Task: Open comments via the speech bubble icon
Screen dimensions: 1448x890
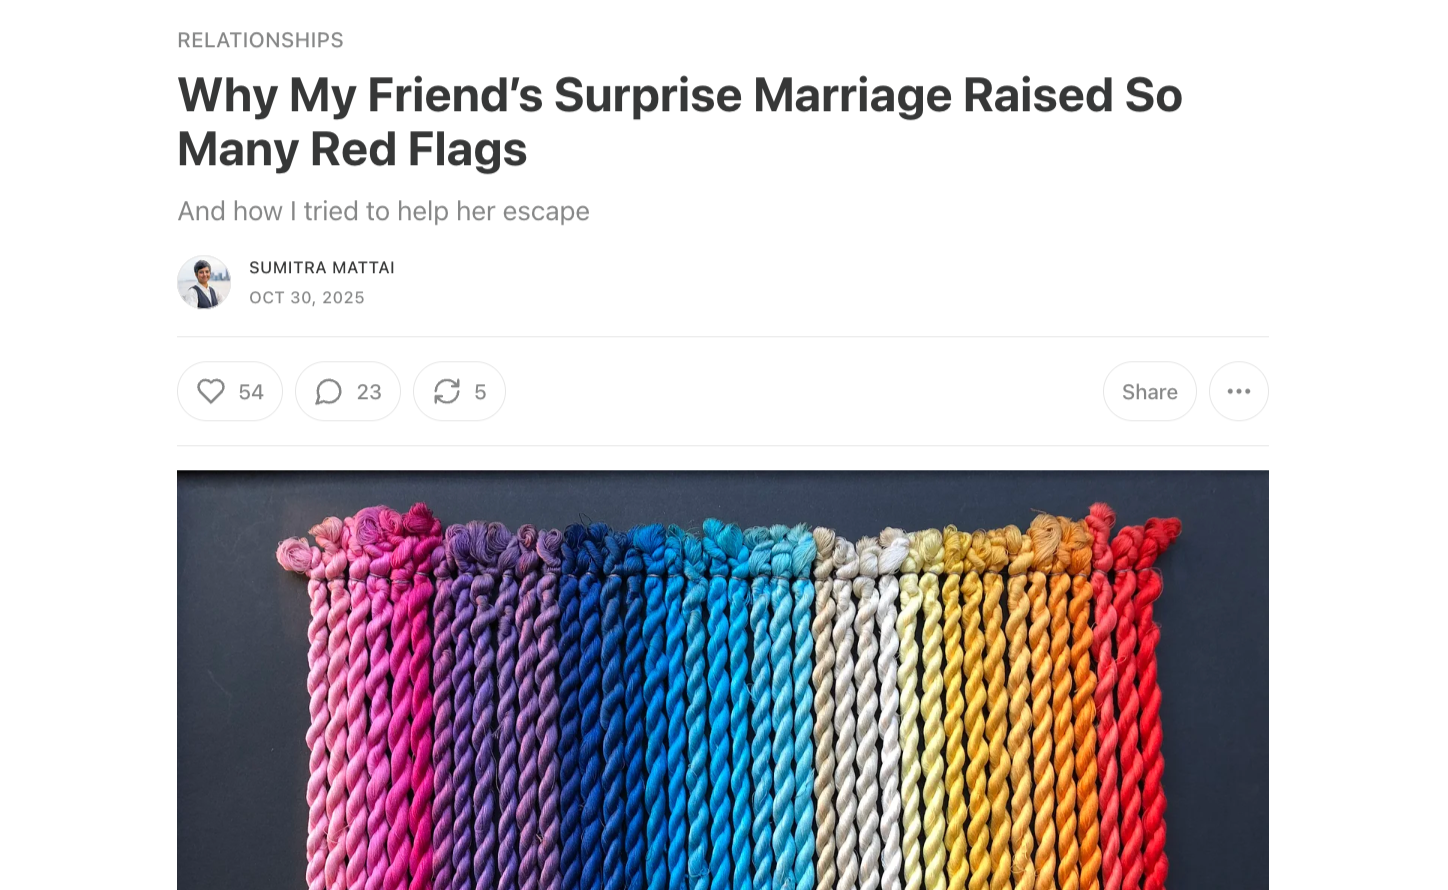Action: coord(329,391)
